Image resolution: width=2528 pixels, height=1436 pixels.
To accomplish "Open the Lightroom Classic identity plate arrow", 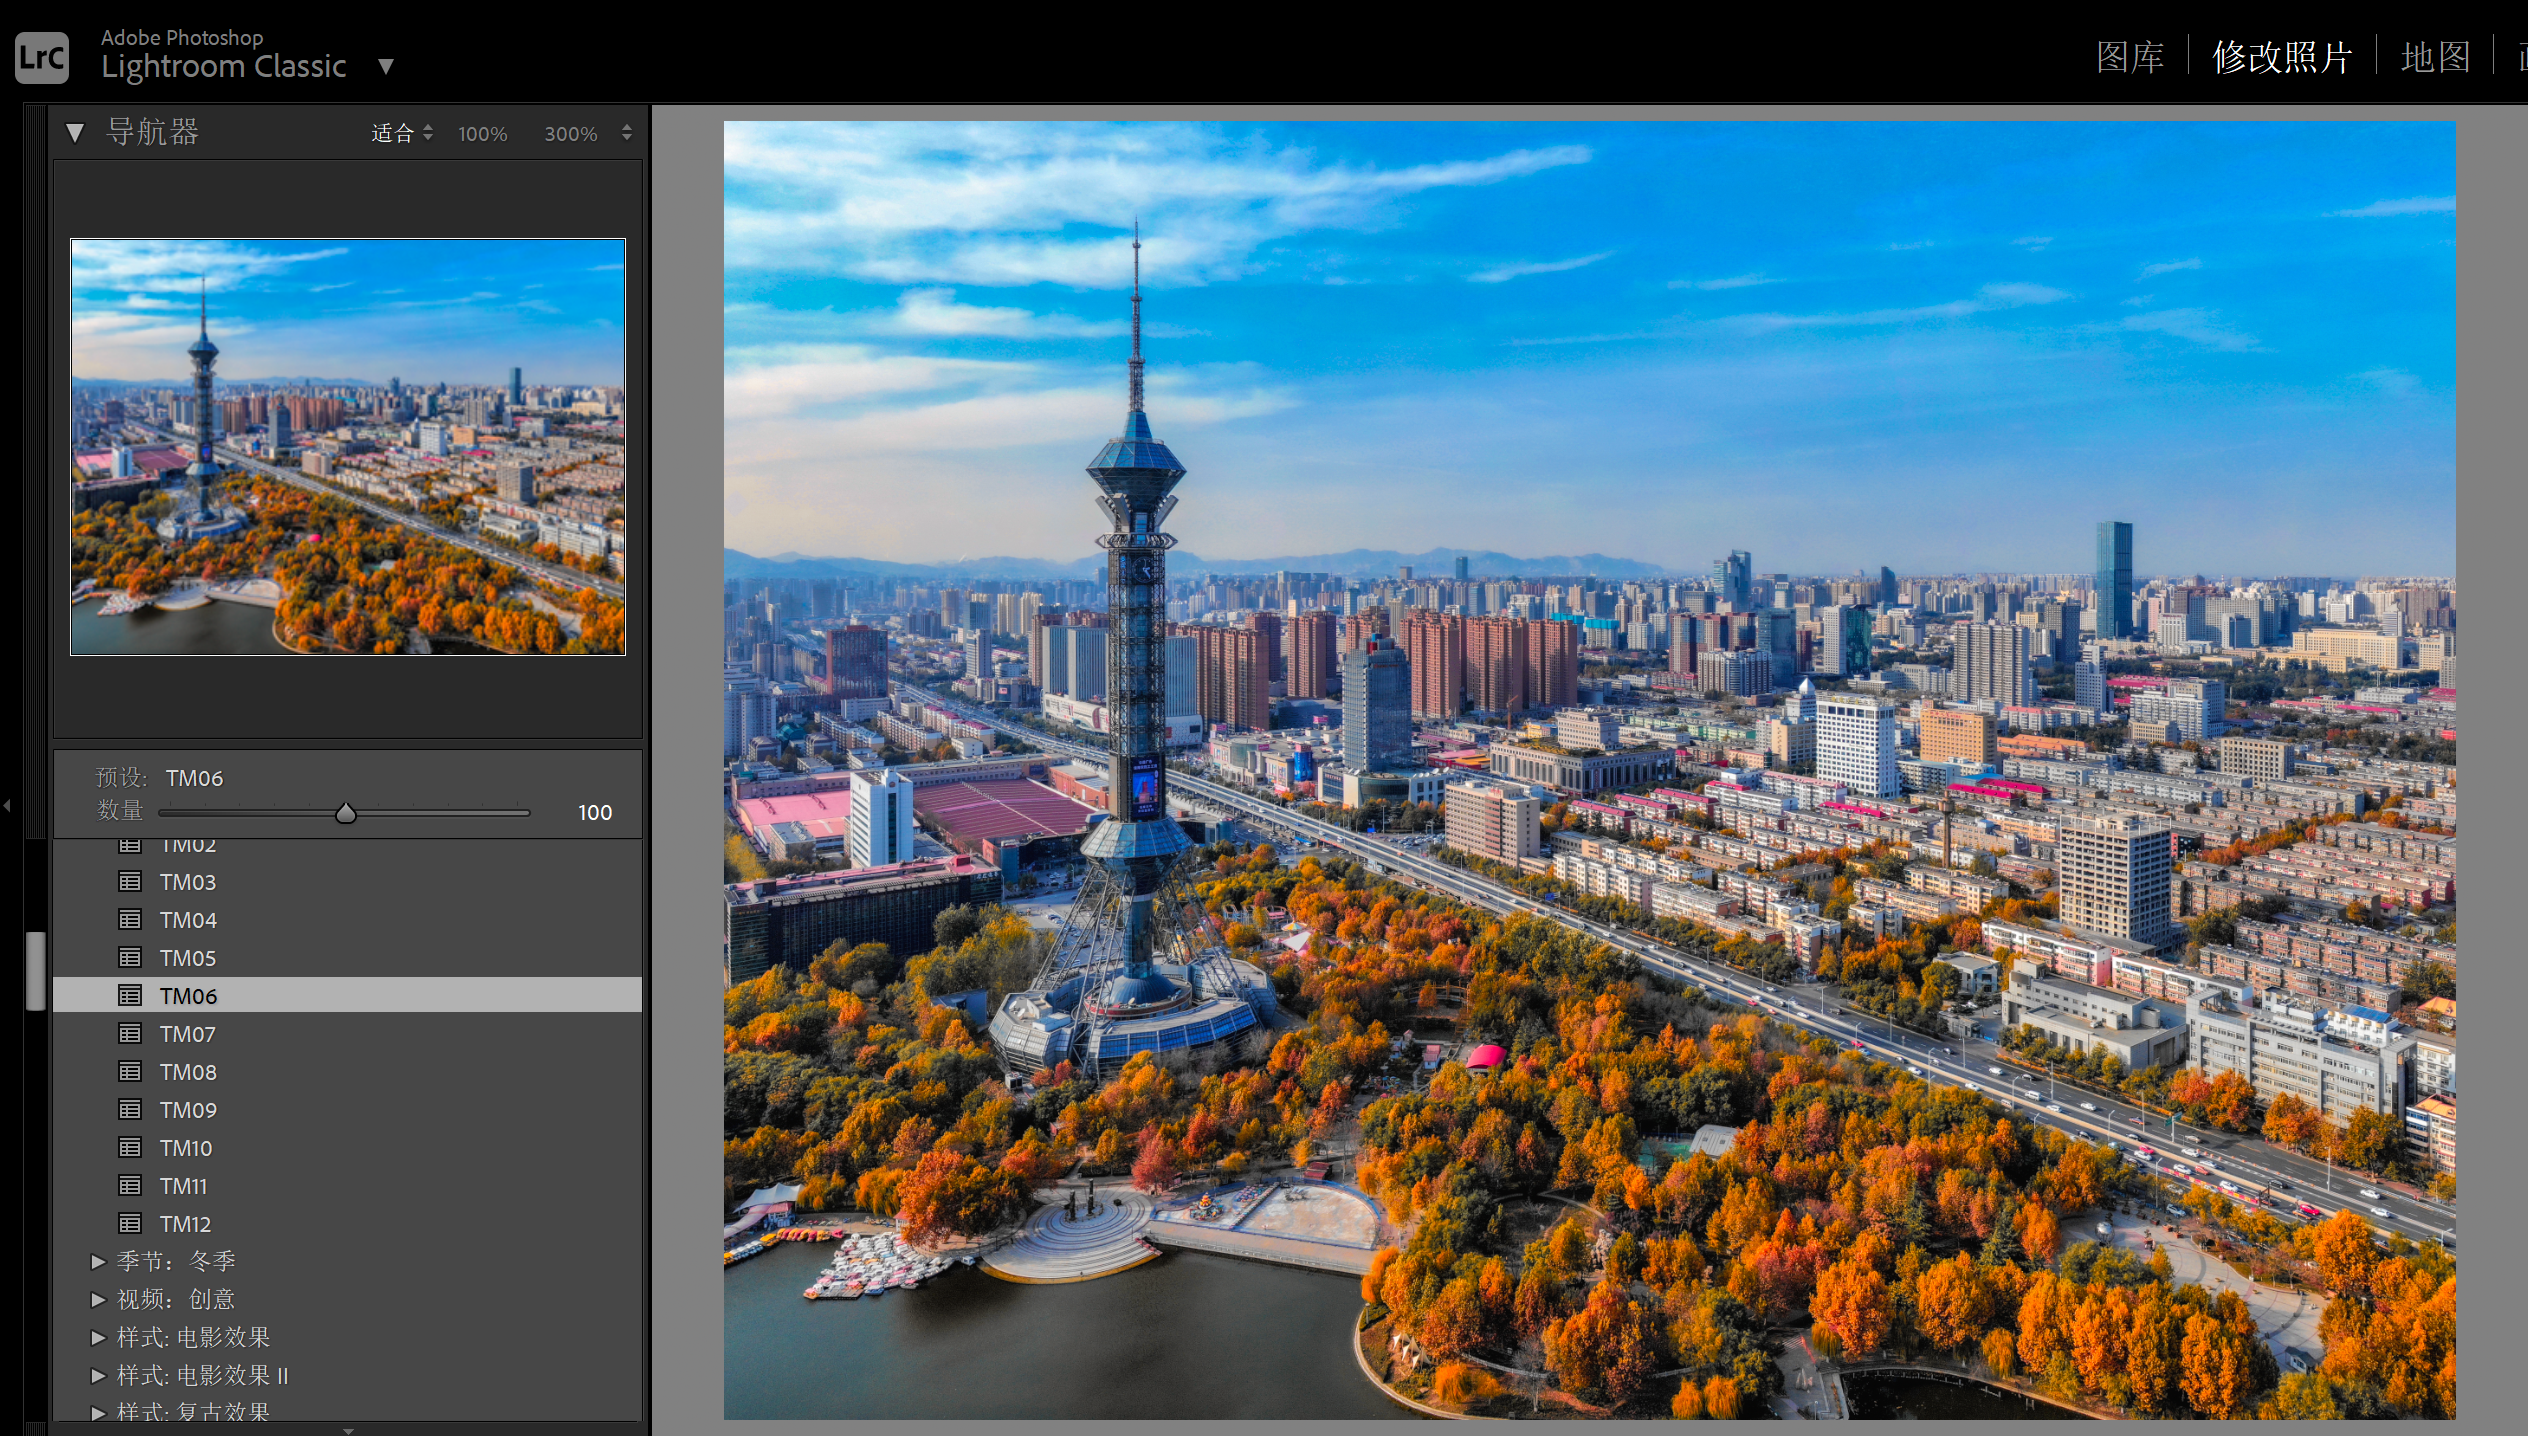I will (386, 67).
